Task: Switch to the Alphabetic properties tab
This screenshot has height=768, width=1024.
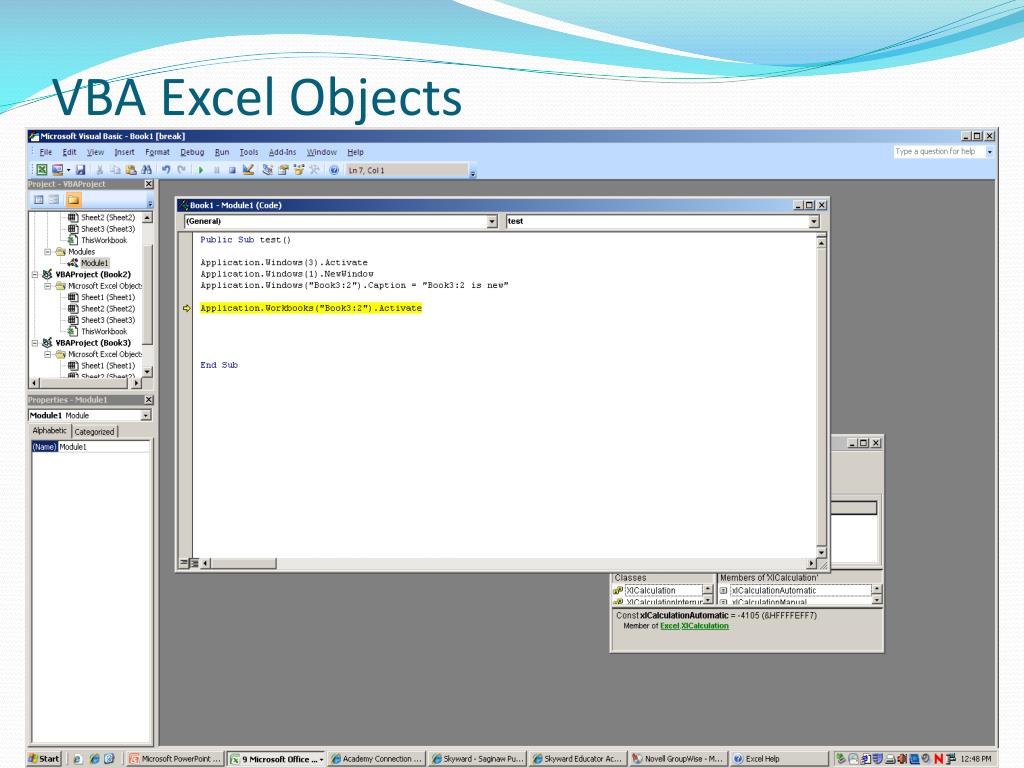Action: (50, 431)
